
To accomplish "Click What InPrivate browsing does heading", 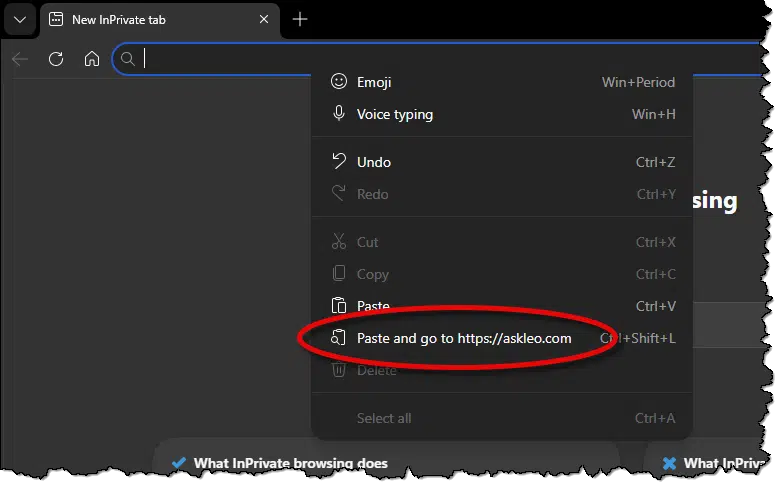I will point(290,463).
